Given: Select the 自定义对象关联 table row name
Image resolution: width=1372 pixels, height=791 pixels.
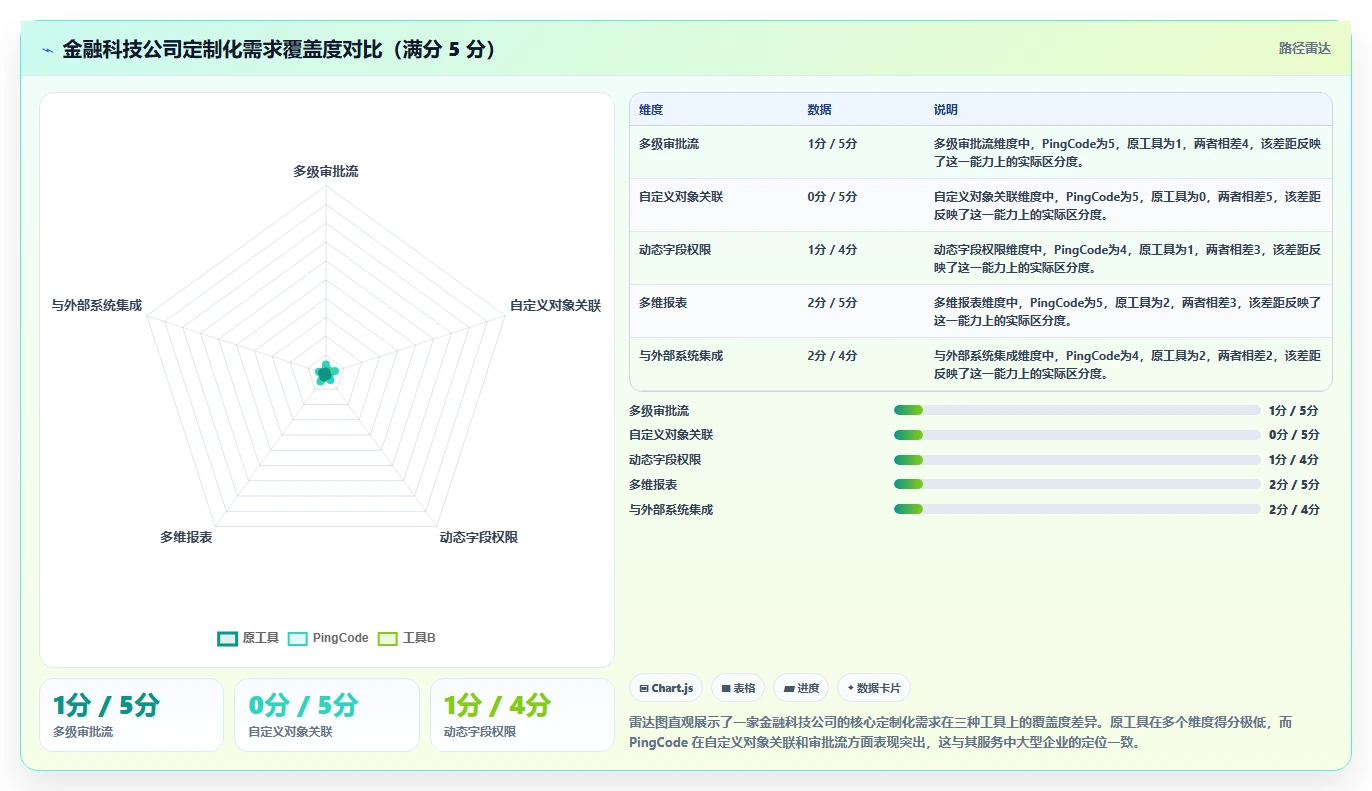Looking at the screenshot, I should (681, 197).
